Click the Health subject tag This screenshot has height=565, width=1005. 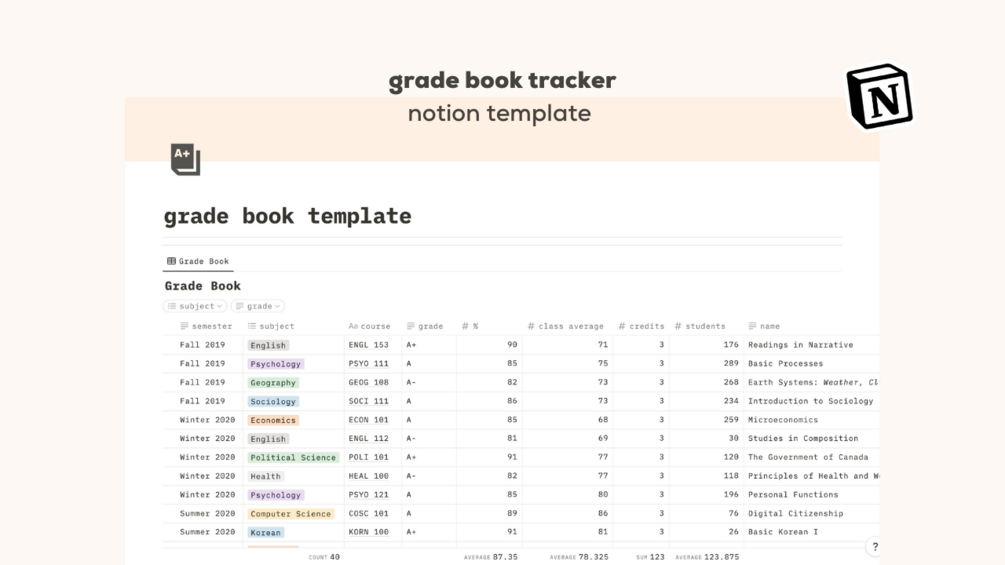click(x=266, y=477)
